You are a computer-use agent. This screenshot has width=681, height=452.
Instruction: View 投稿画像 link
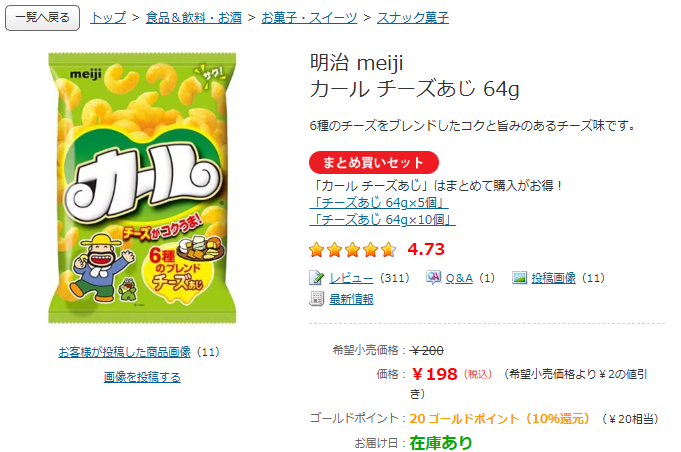pyautogui.click(x=553, y=278)
